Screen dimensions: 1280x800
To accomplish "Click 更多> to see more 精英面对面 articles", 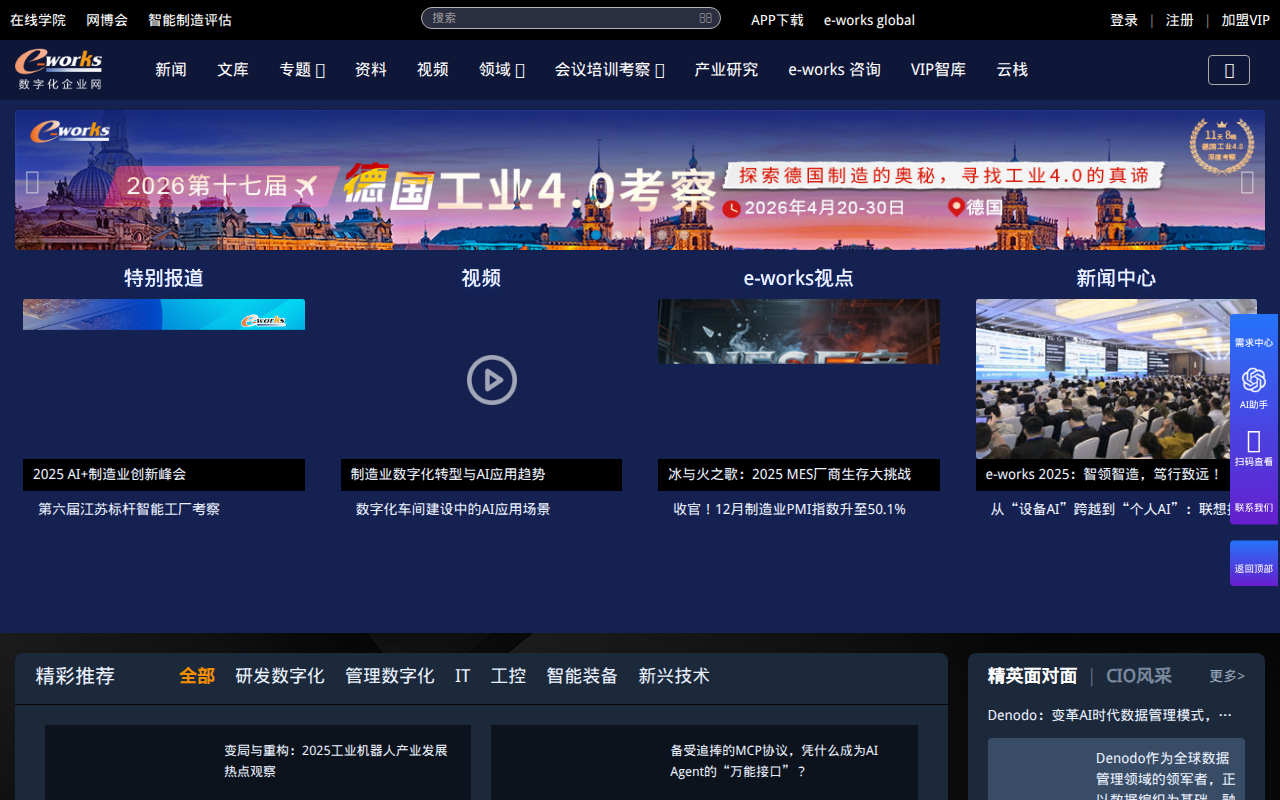I will click(x=1225, y=676).
